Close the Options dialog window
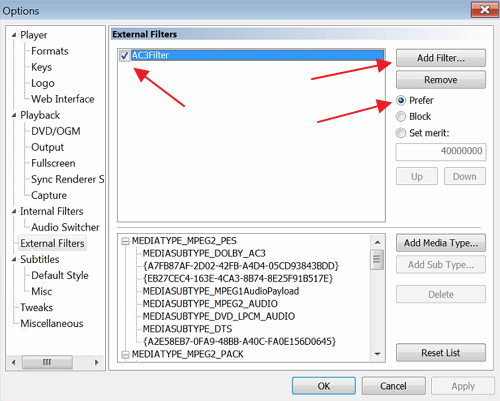 [x=484, y=10]
